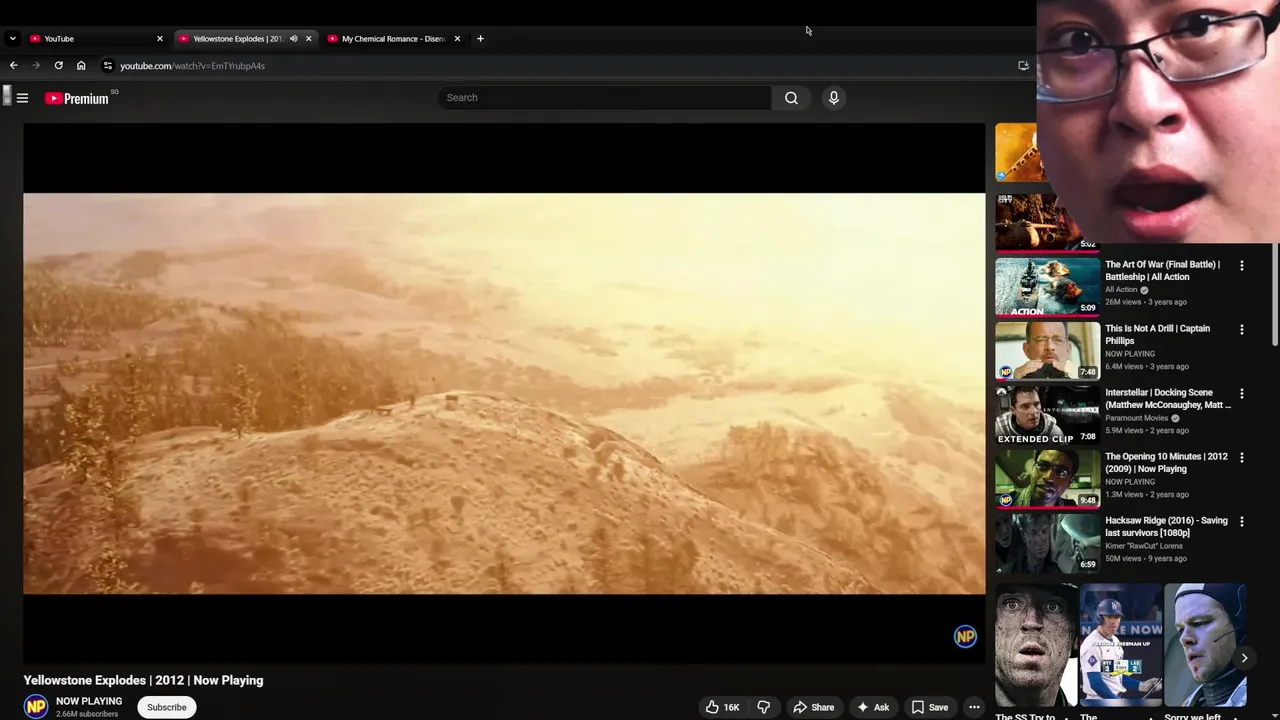Open options for Opening 10 Minutes video
The height and width of the screenshot is (720, 1280).
pos(1242,458)
